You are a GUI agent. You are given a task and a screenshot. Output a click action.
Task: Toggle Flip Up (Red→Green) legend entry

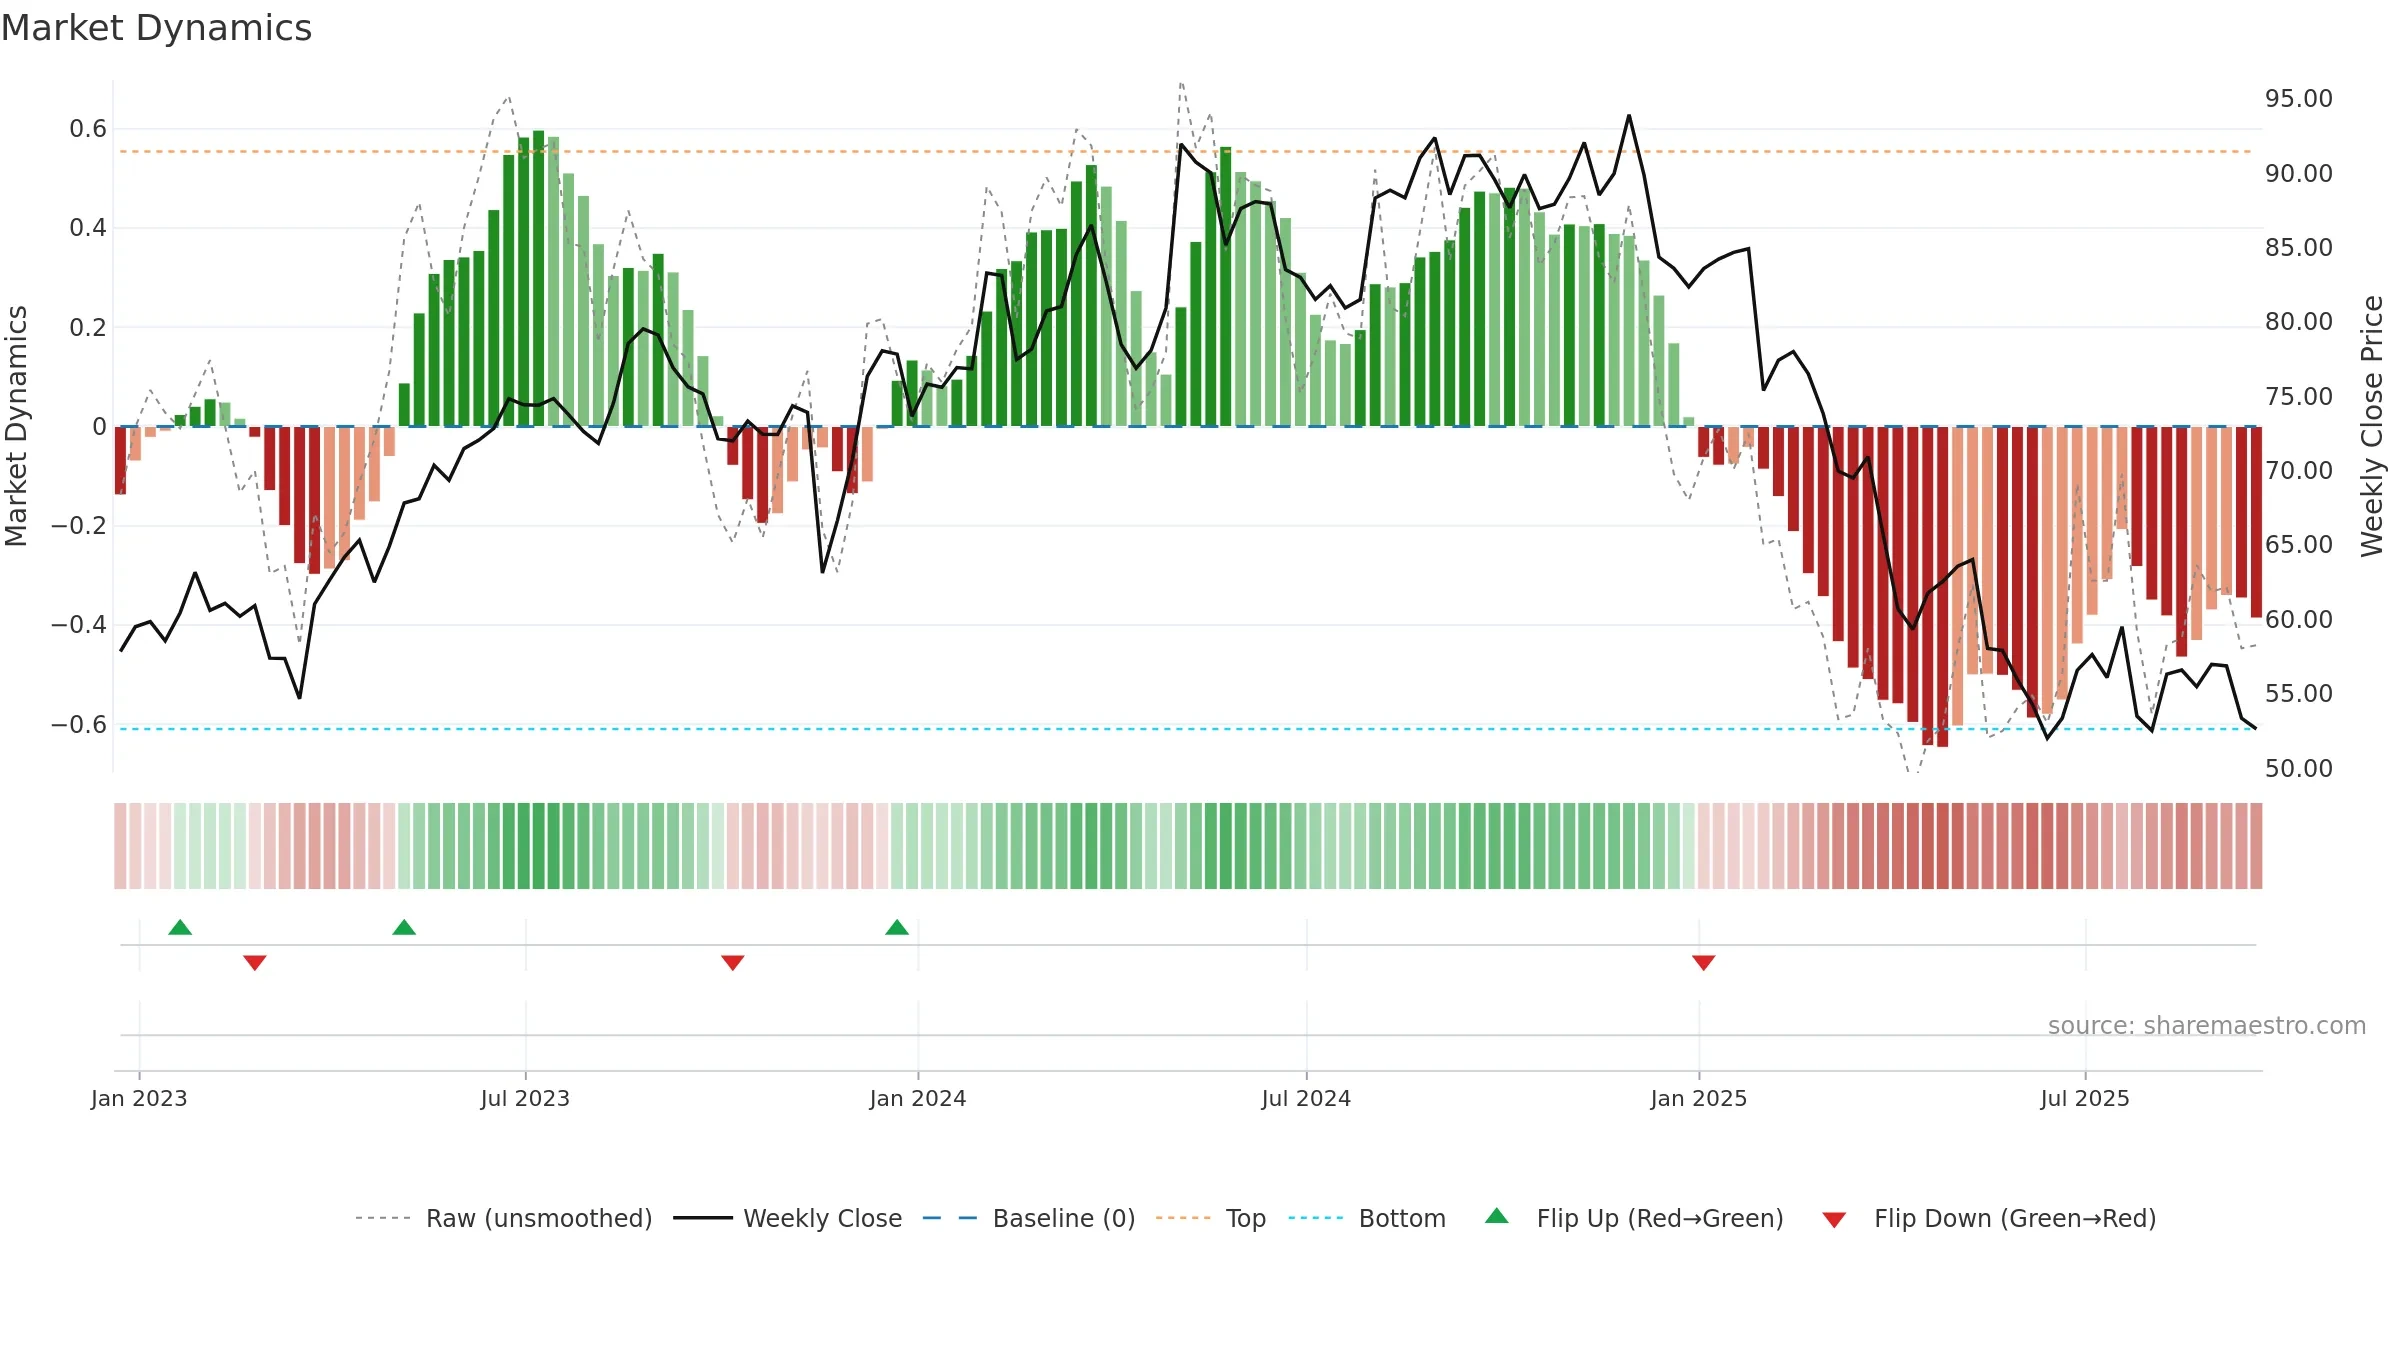click(x=1634, y=1218)
